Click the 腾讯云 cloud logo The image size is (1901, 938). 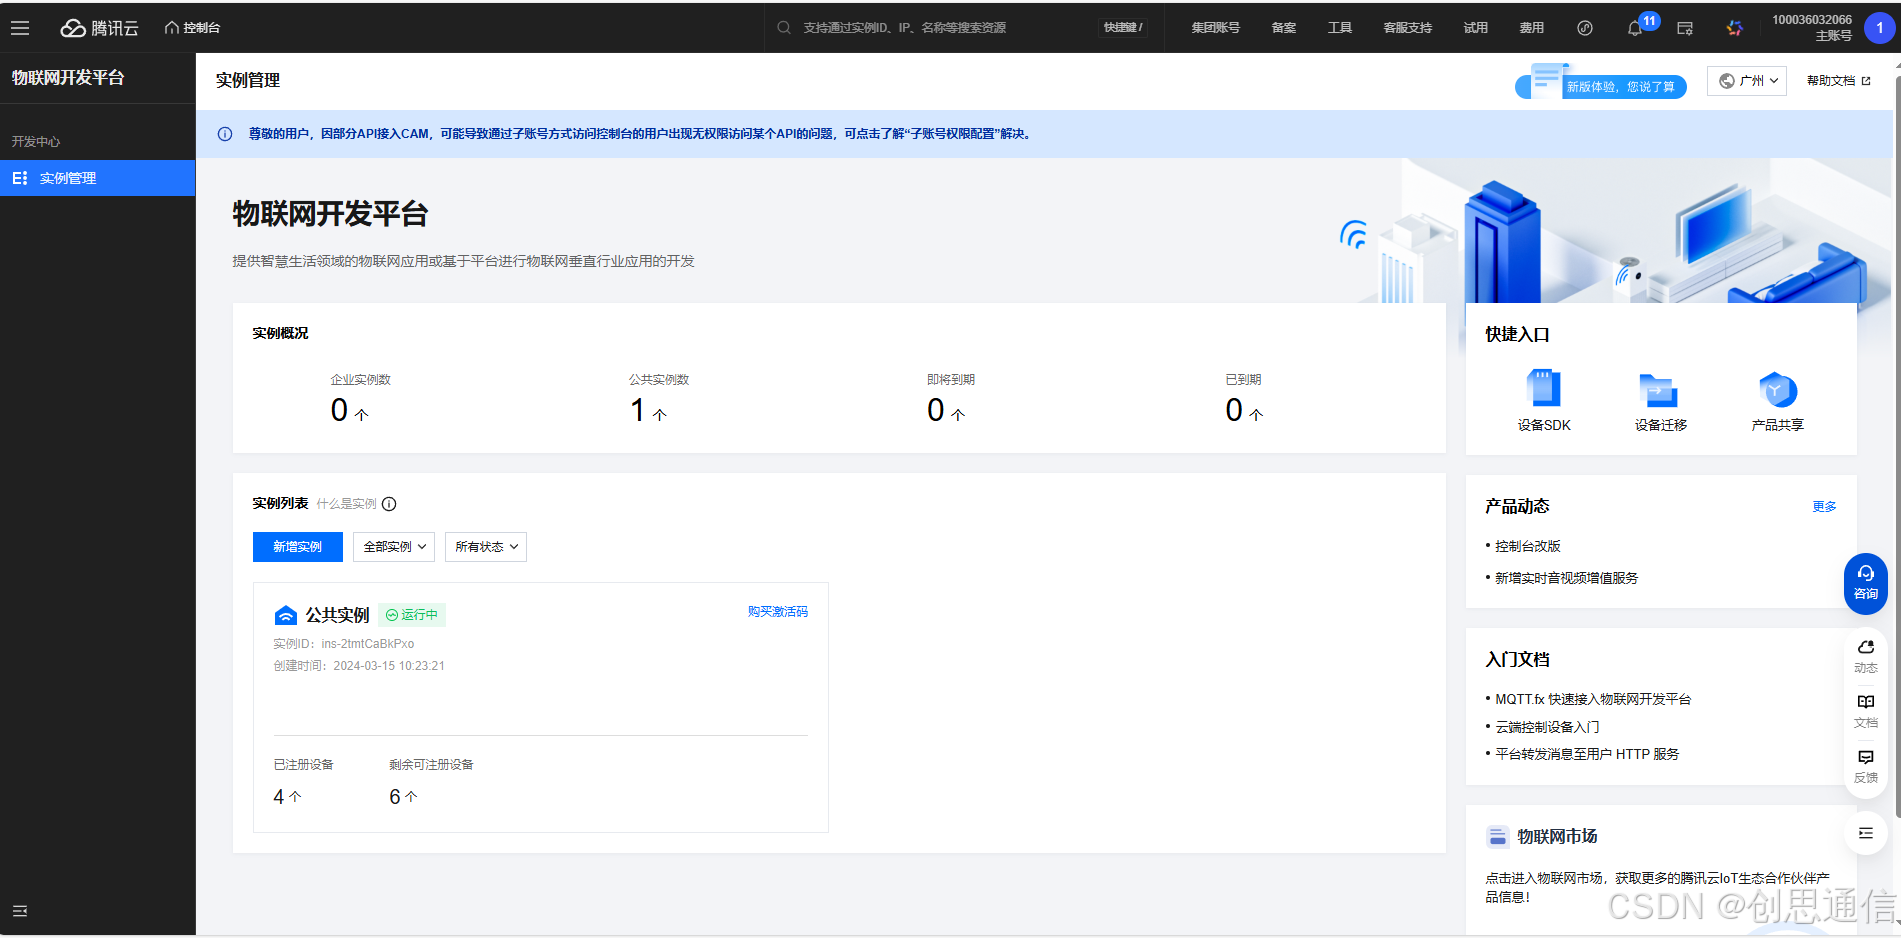99,28
